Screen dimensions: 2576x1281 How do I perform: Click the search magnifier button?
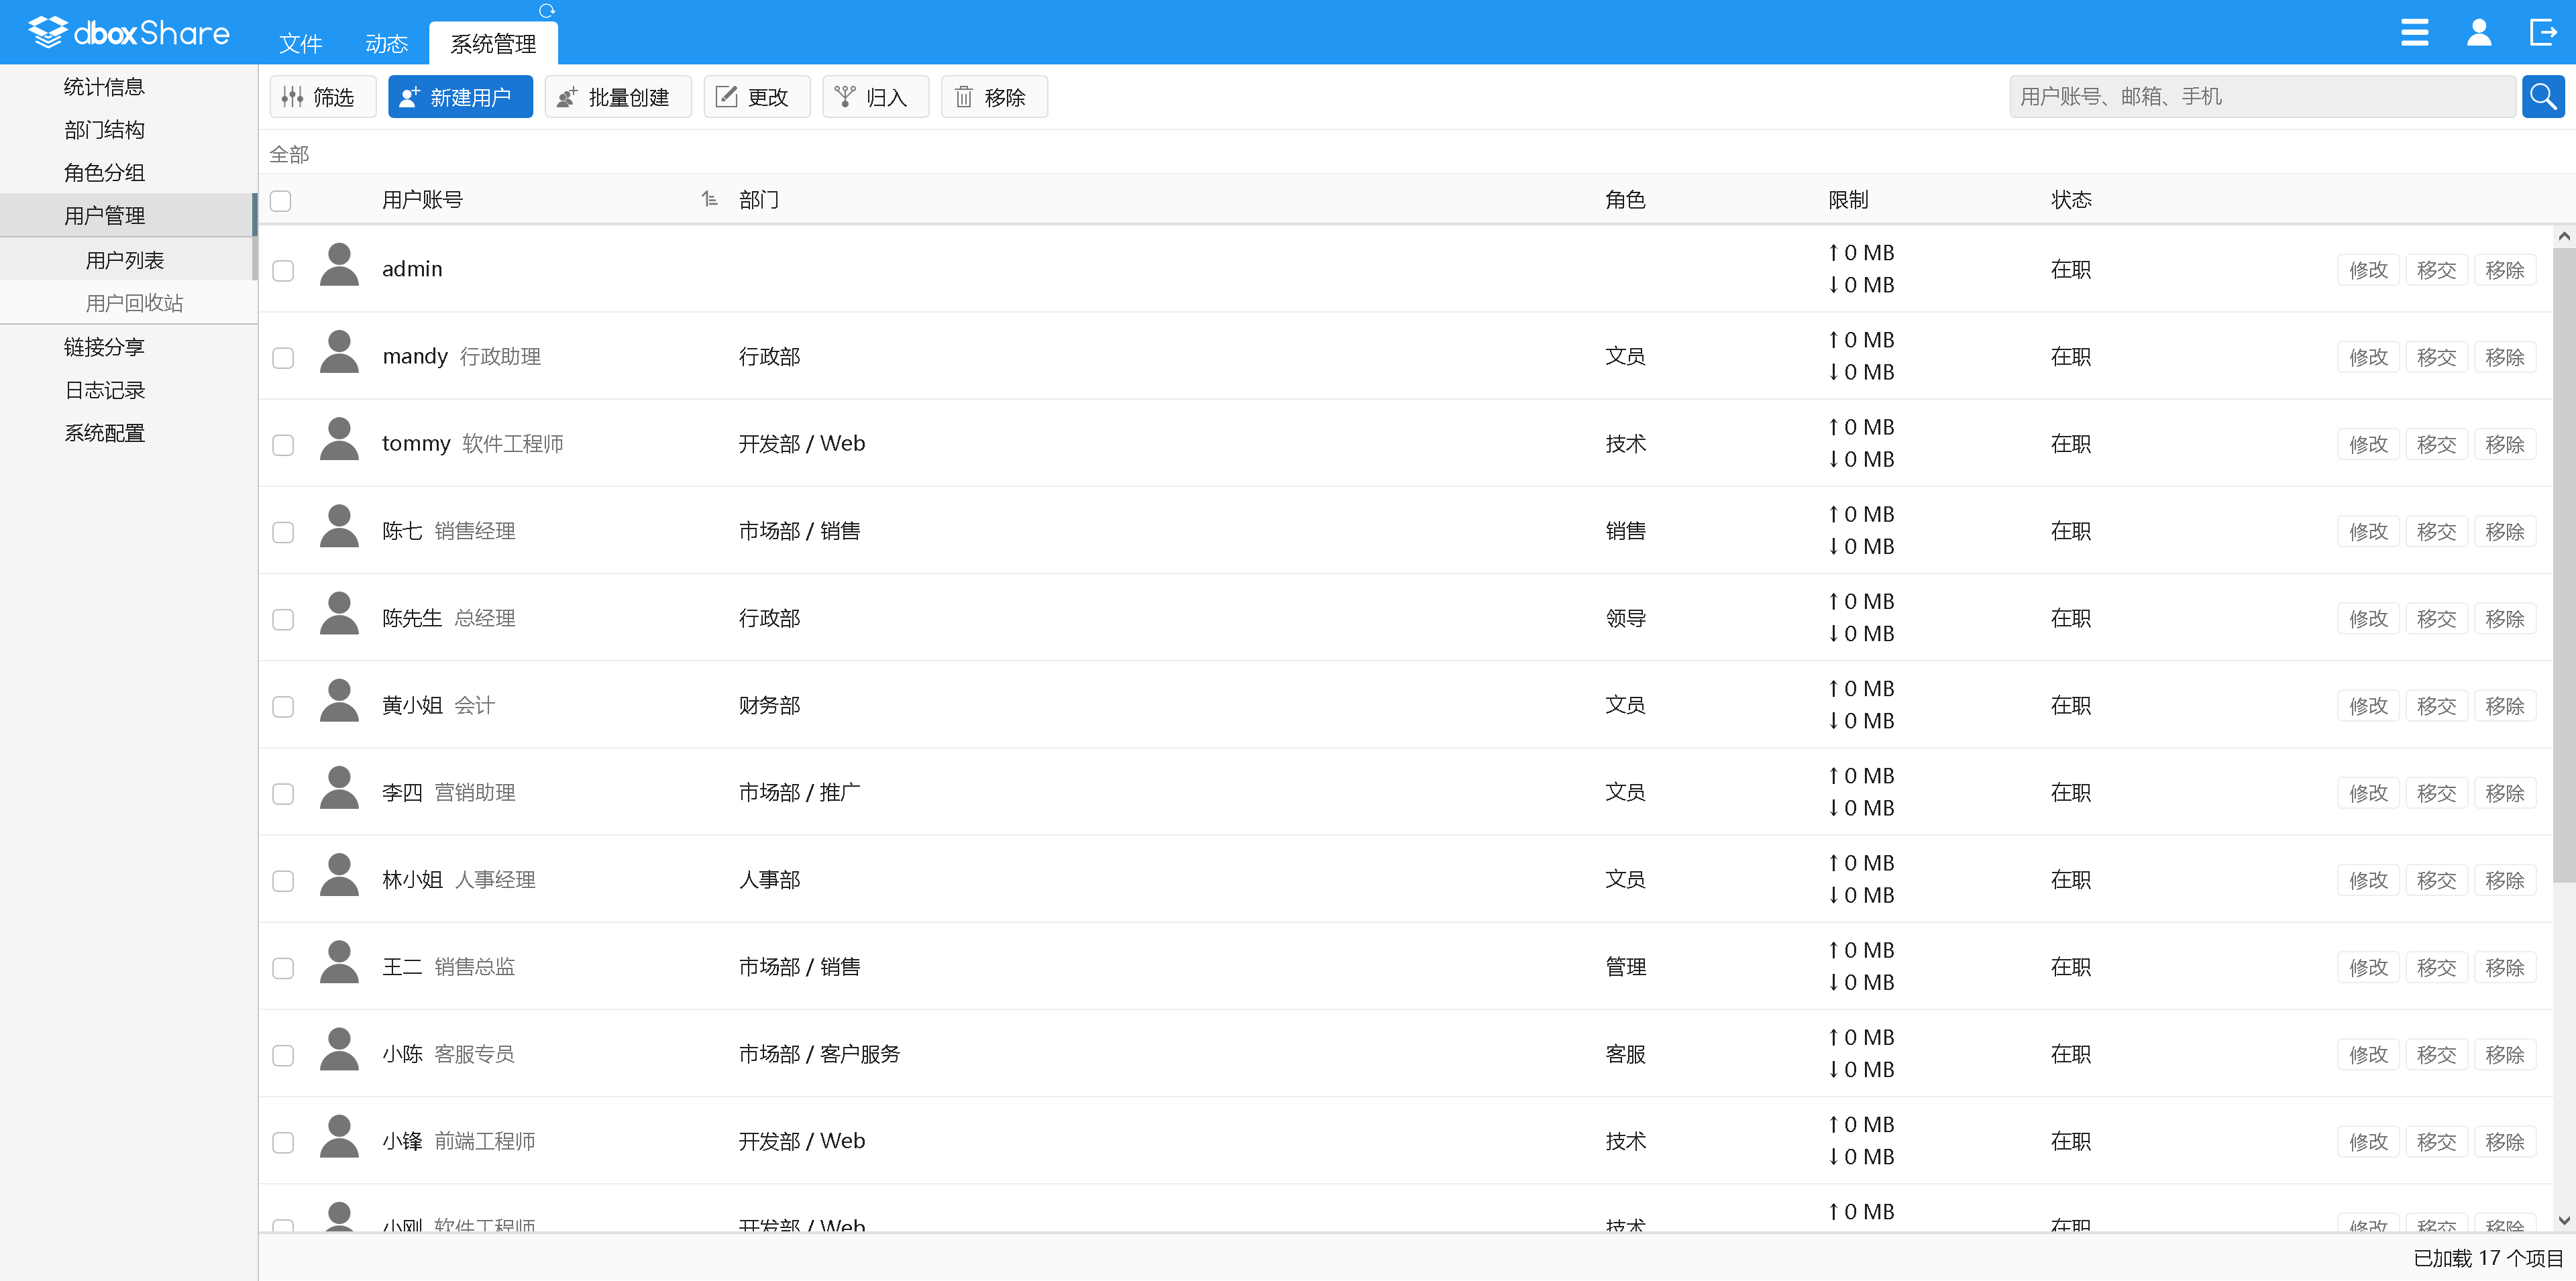pos(2543,97)
